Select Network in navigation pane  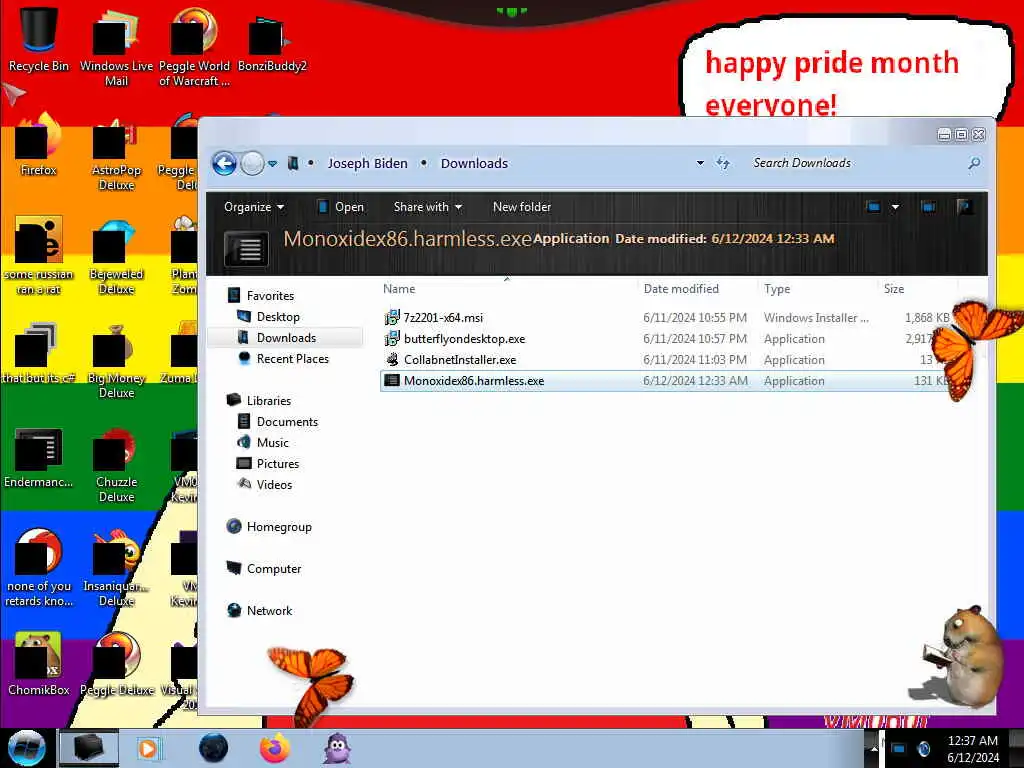(269, 611)
